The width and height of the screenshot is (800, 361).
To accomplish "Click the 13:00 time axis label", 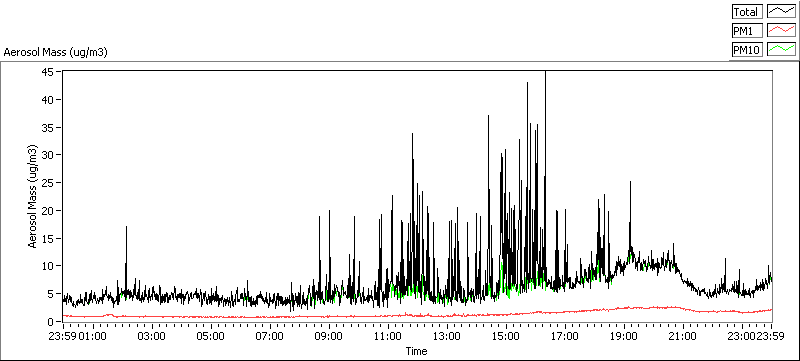I will (x=447, y=337).
